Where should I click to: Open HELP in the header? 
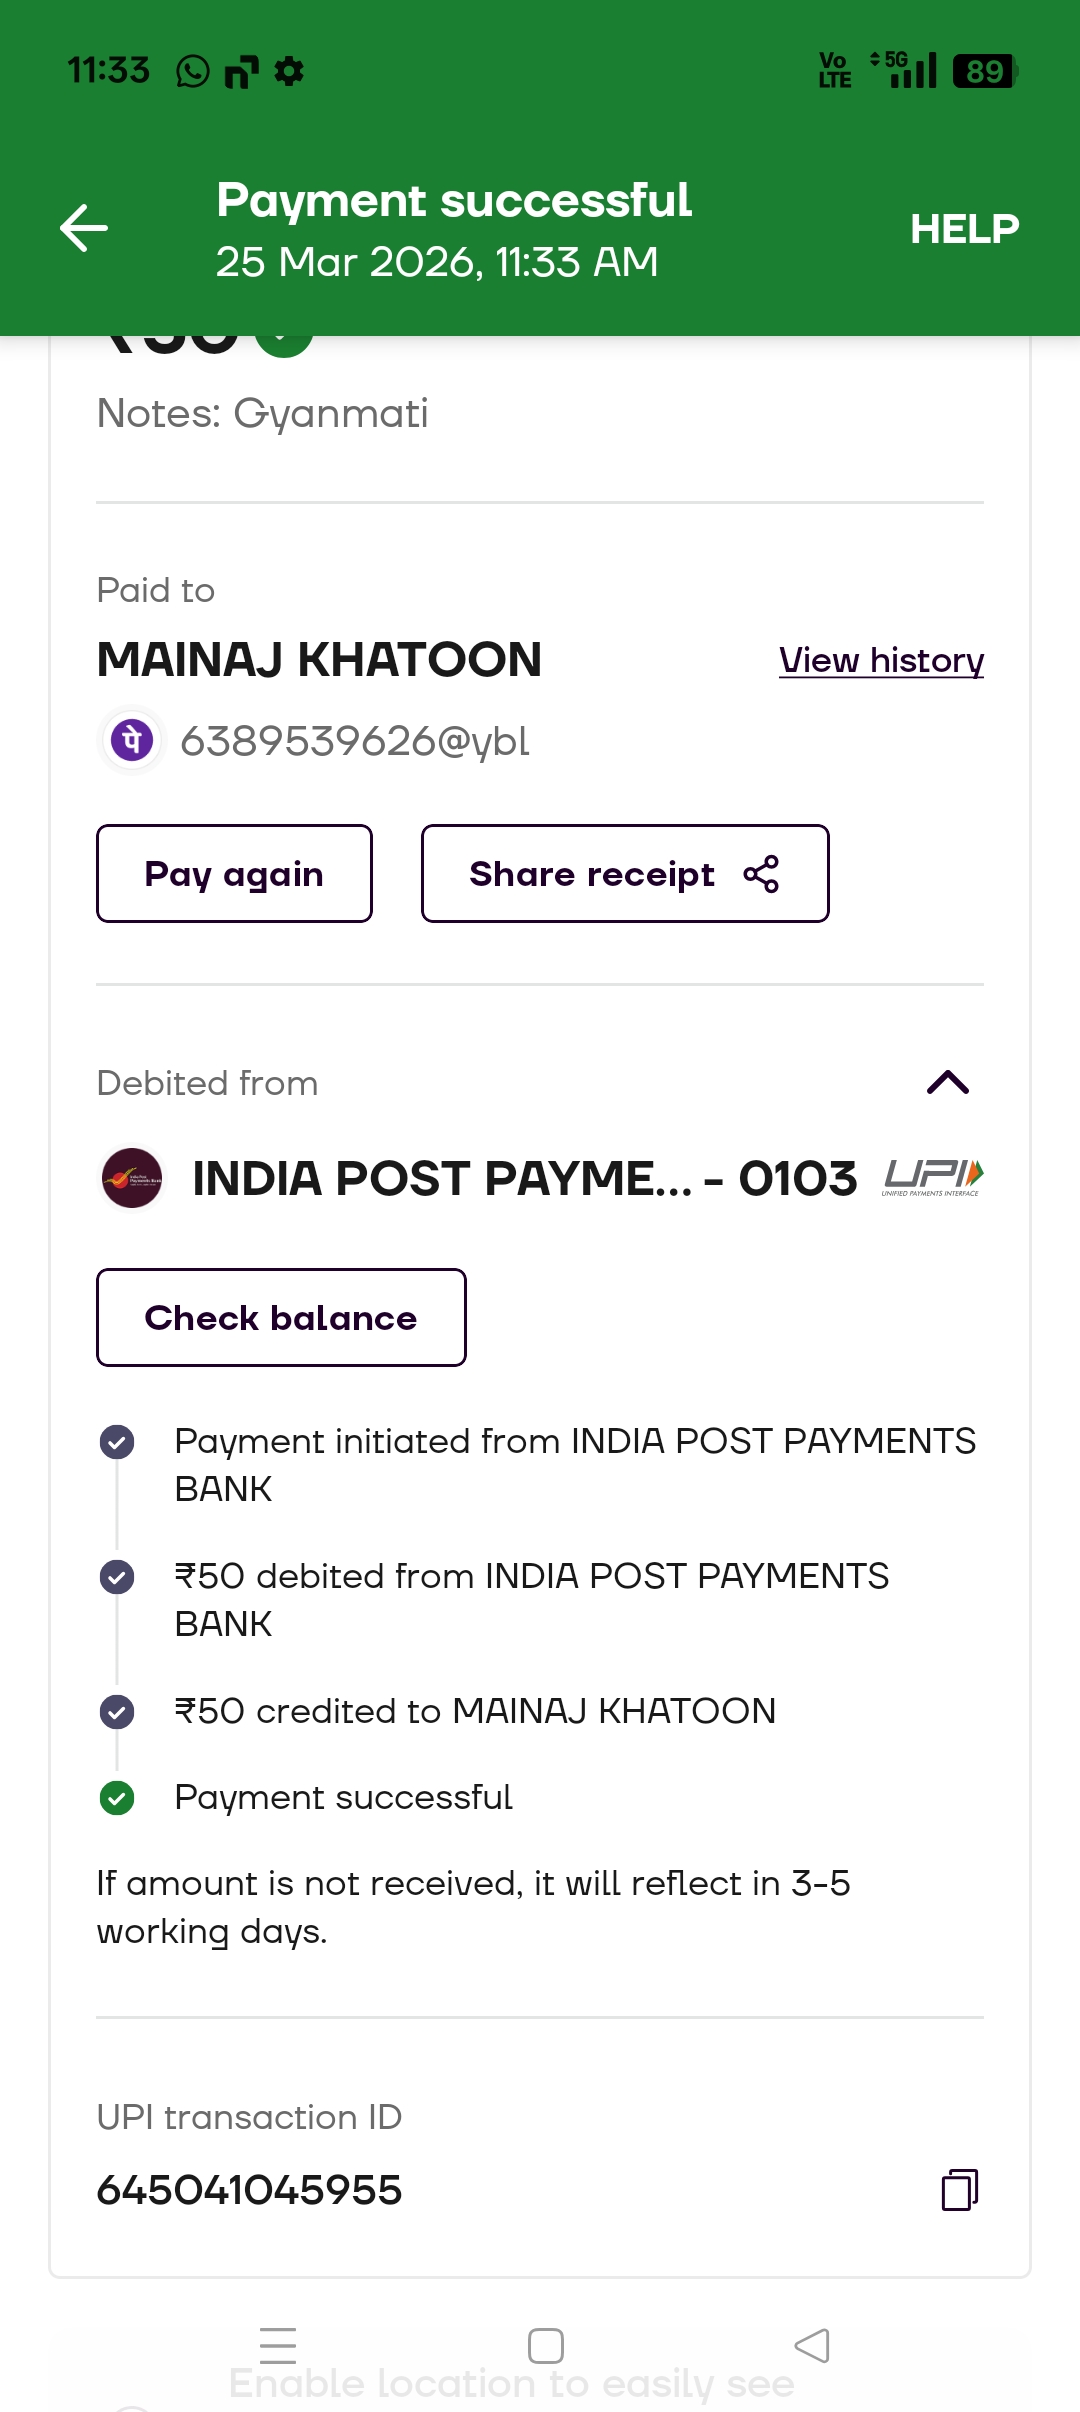click(x=964, y=229)
